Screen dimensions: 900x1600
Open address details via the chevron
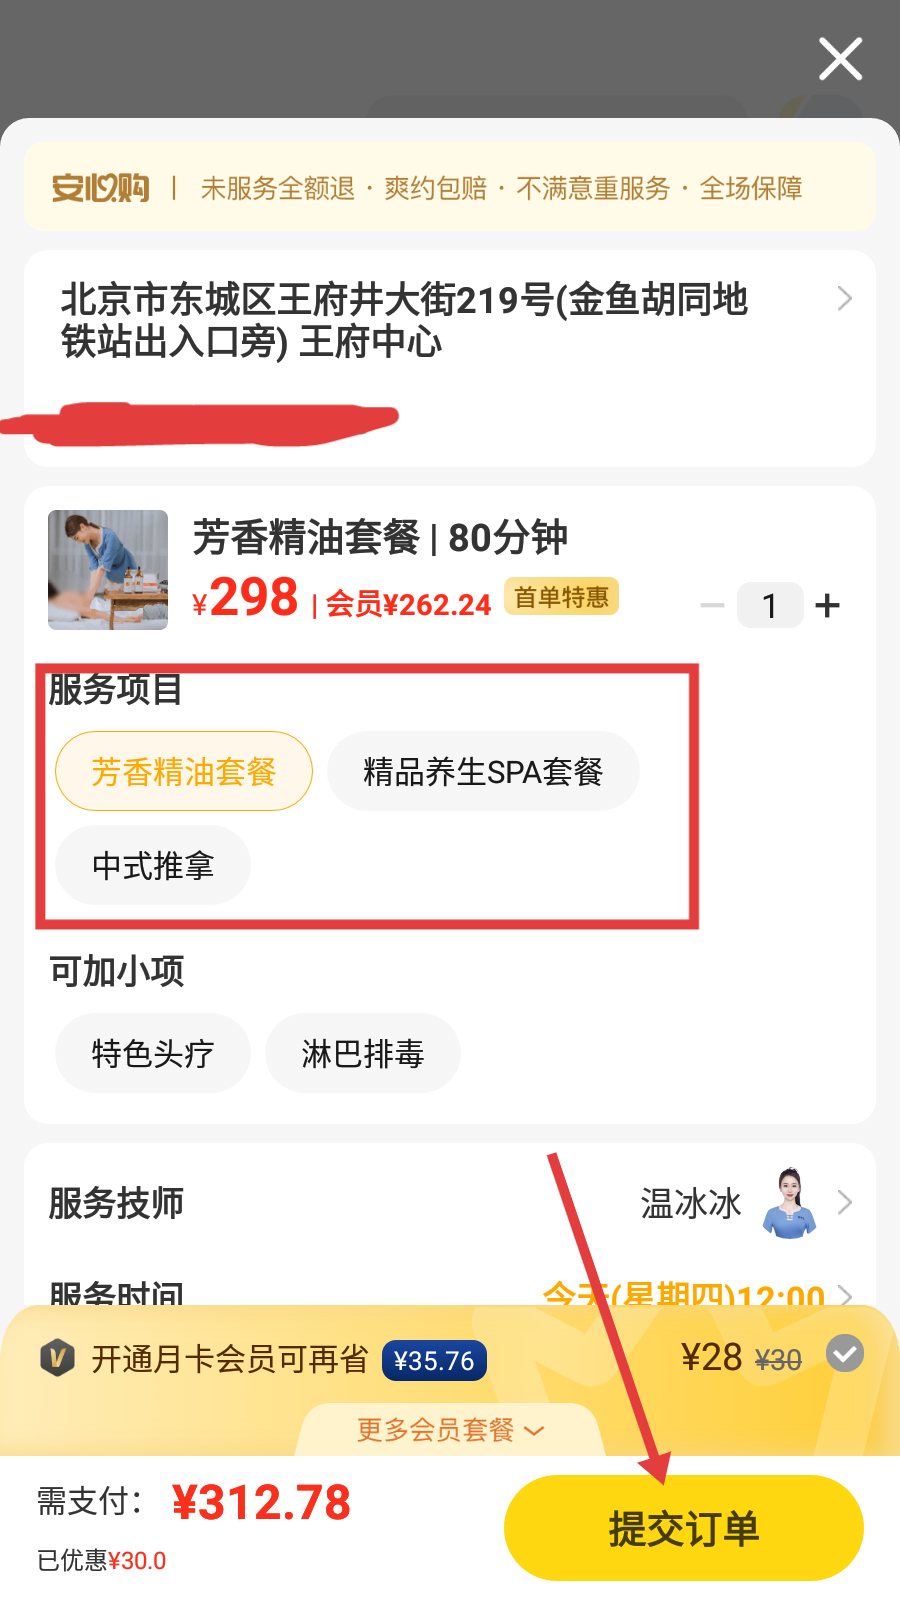coord(845,298)
